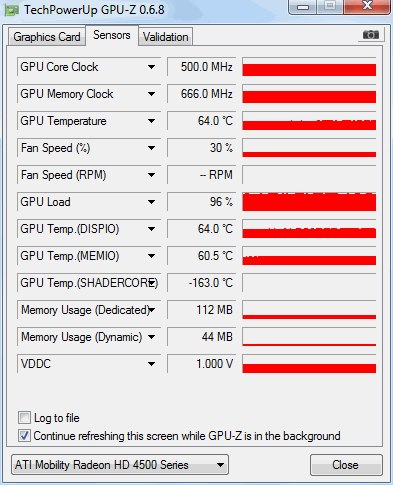Screen dimensions: 393x485
Task: Select the Sensors tab
Action: (112, 35)
